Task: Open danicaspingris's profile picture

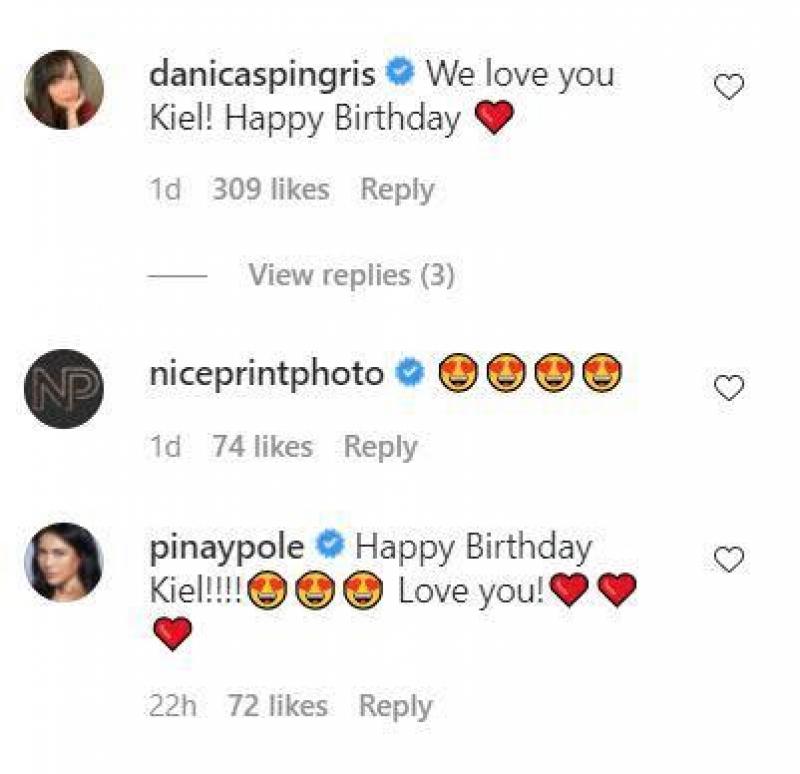Action: pyautogui.click(x=64, y=90)
